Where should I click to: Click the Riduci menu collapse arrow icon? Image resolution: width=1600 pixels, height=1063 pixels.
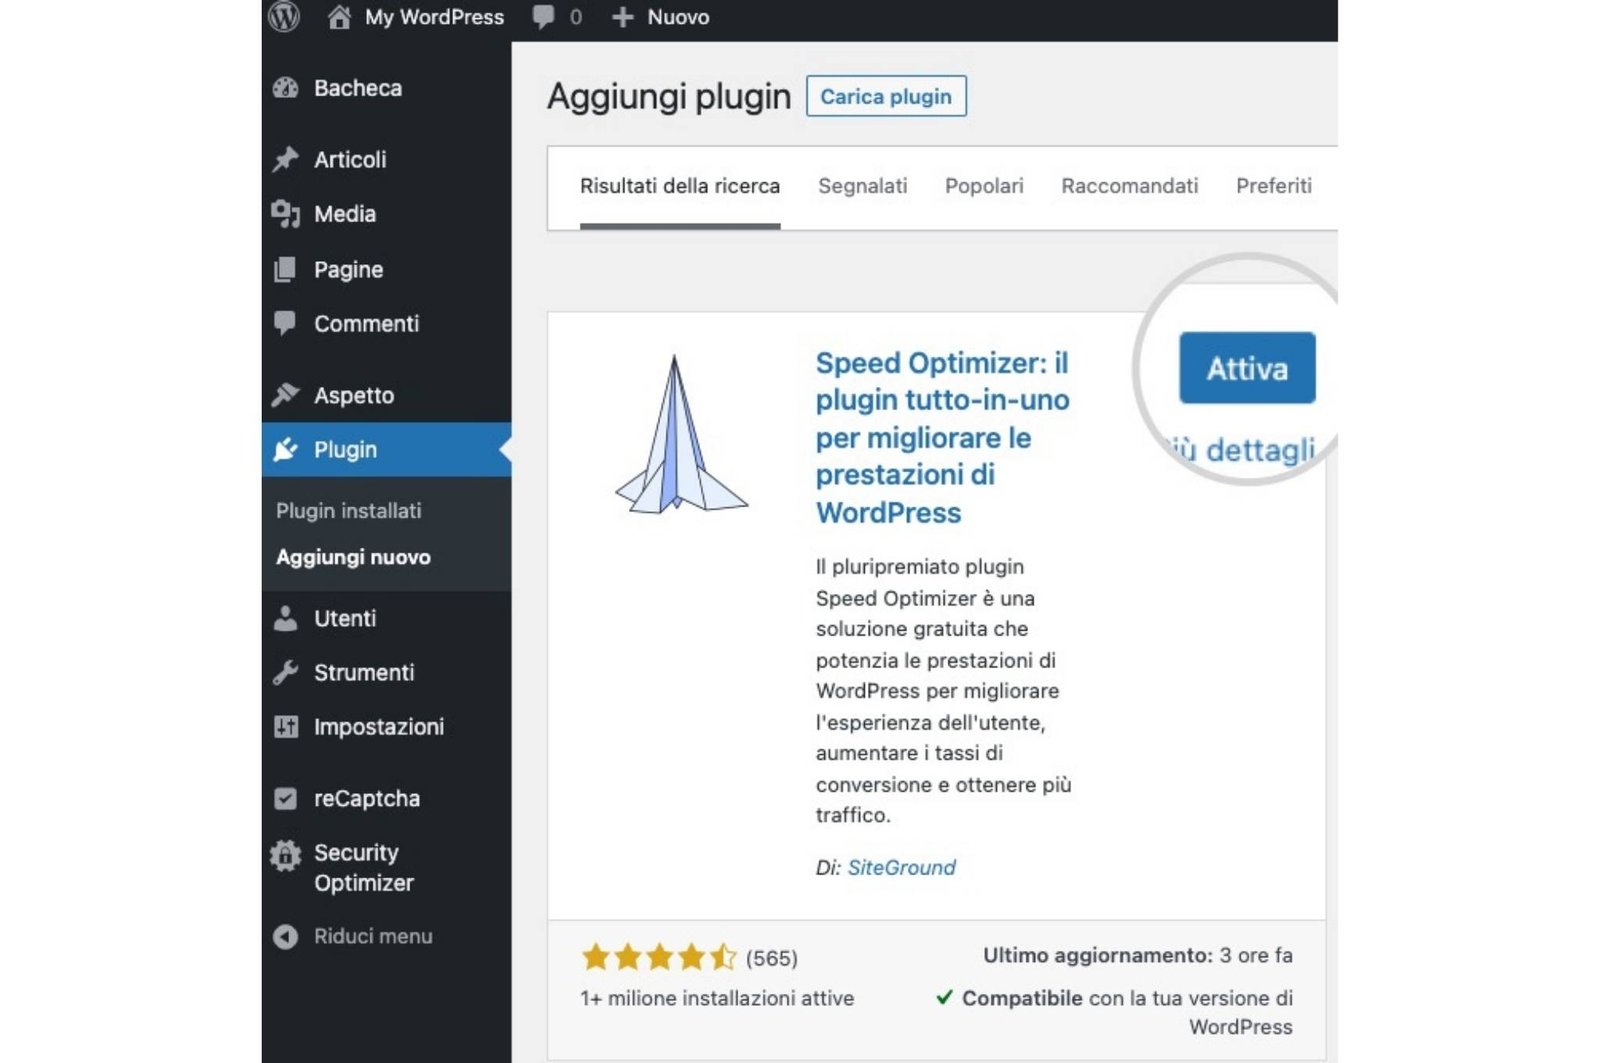click(x=286, y=937)
